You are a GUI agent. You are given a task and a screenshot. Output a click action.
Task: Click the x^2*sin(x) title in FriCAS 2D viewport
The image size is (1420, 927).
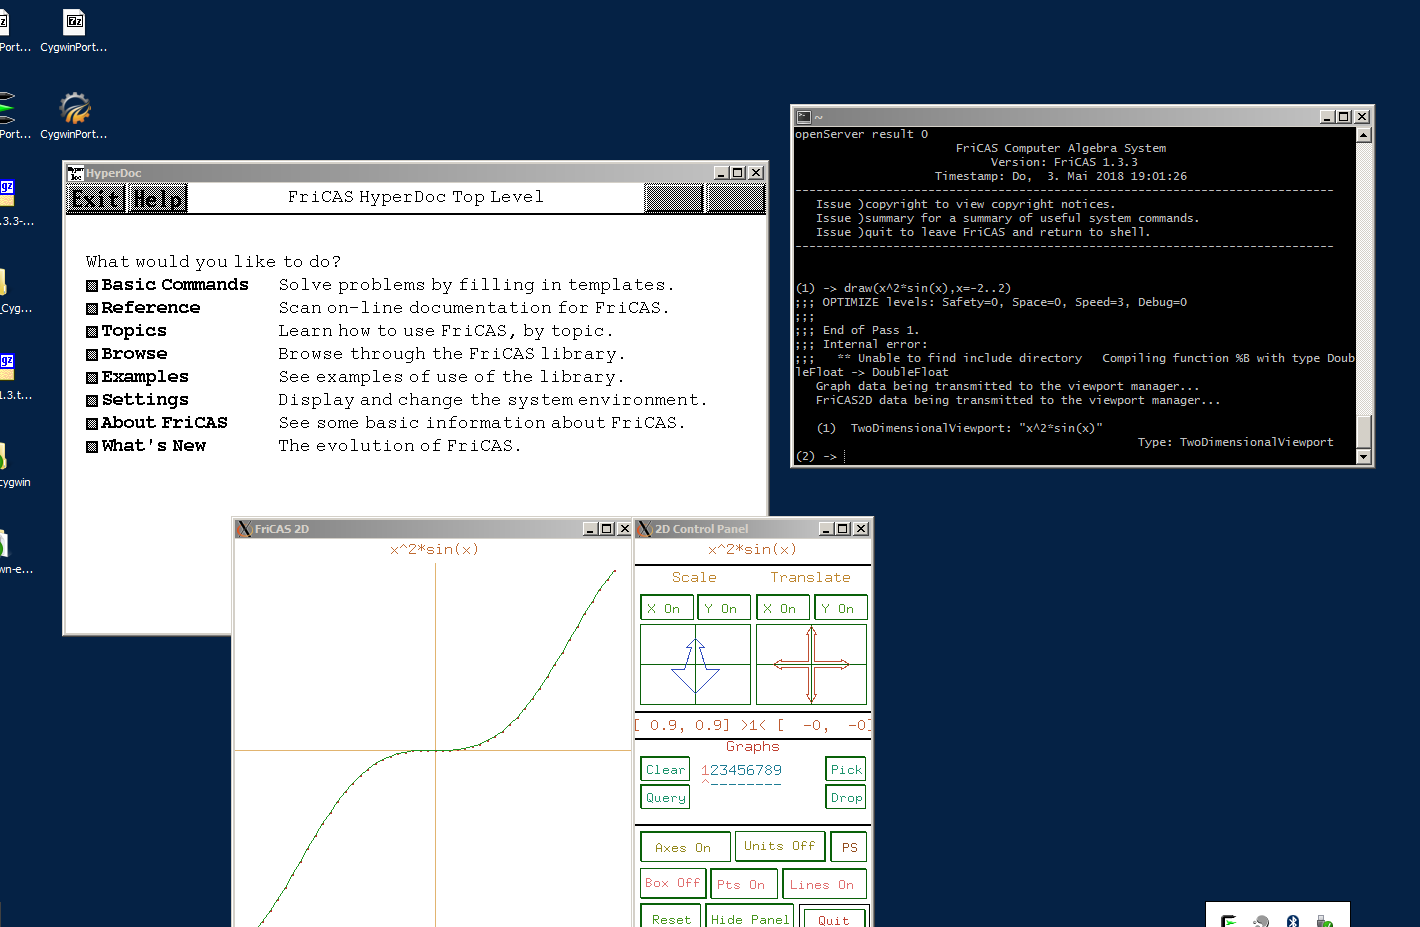coord(434,549)
